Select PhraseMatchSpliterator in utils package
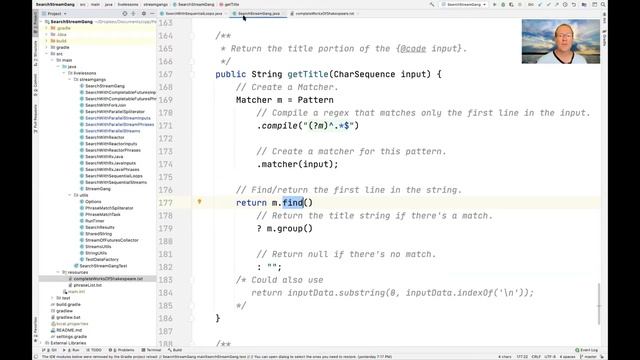This screenshot has height=360, width=640. 109,208
